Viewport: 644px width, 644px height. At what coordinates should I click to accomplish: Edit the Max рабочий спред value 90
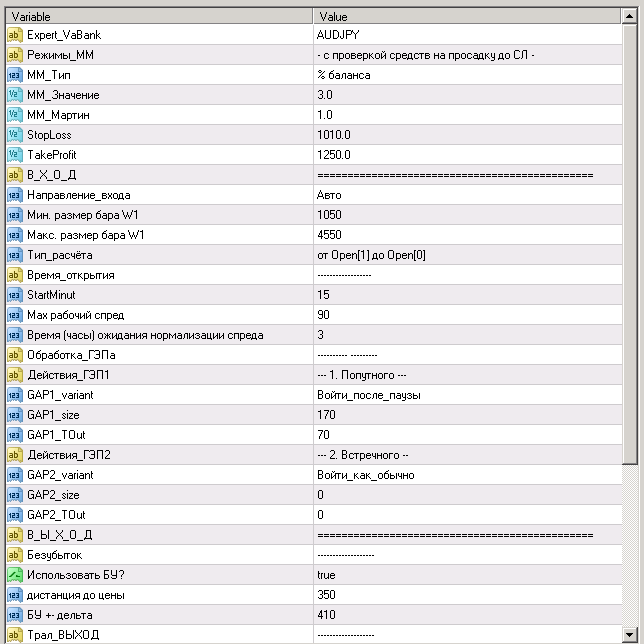tap(468, 315)
